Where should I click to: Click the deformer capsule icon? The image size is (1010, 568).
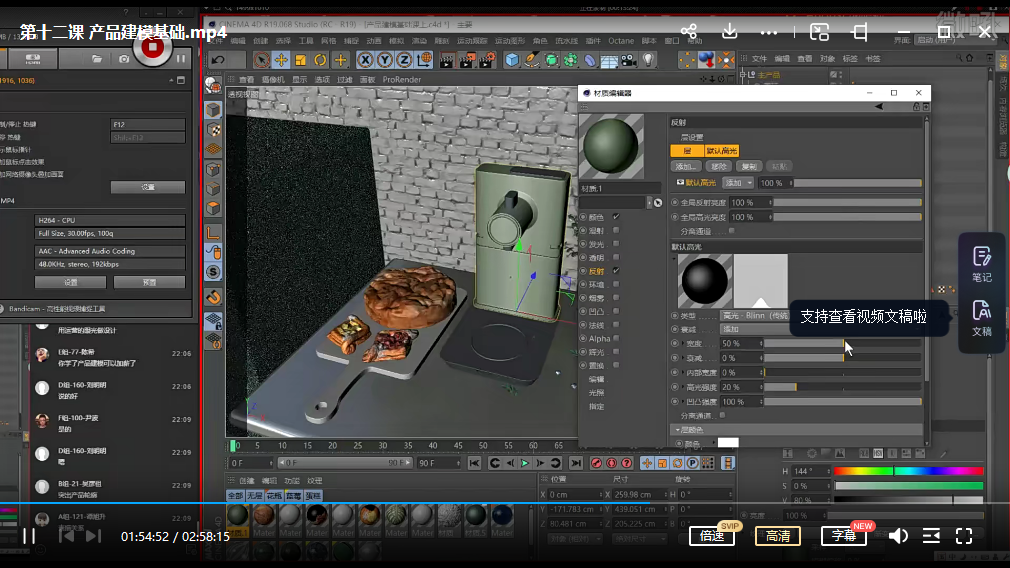[590, 61]
